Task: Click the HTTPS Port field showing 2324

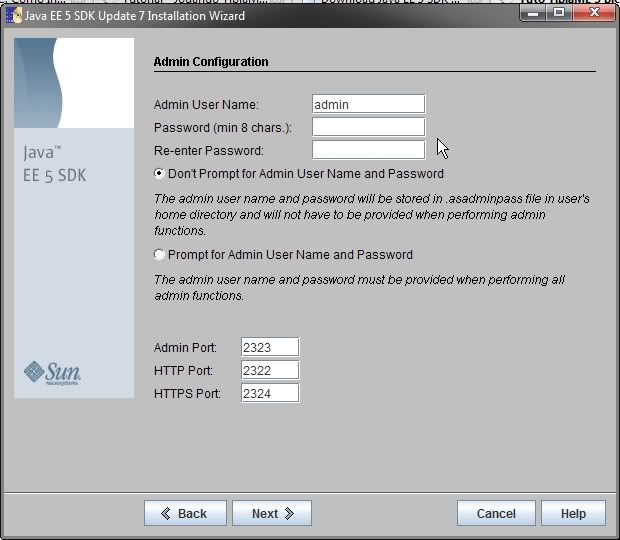Action: pyautogui.click(x=270, y=393)
